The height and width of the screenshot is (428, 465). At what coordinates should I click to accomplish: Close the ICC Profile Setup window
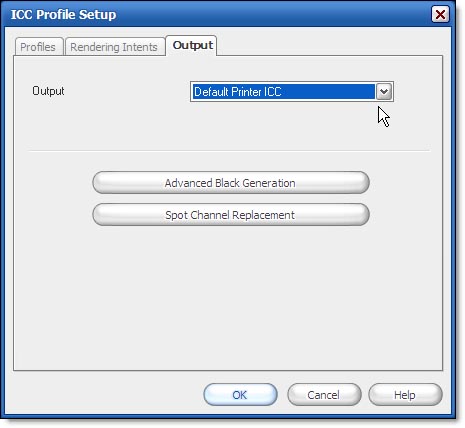click(440, 14)
